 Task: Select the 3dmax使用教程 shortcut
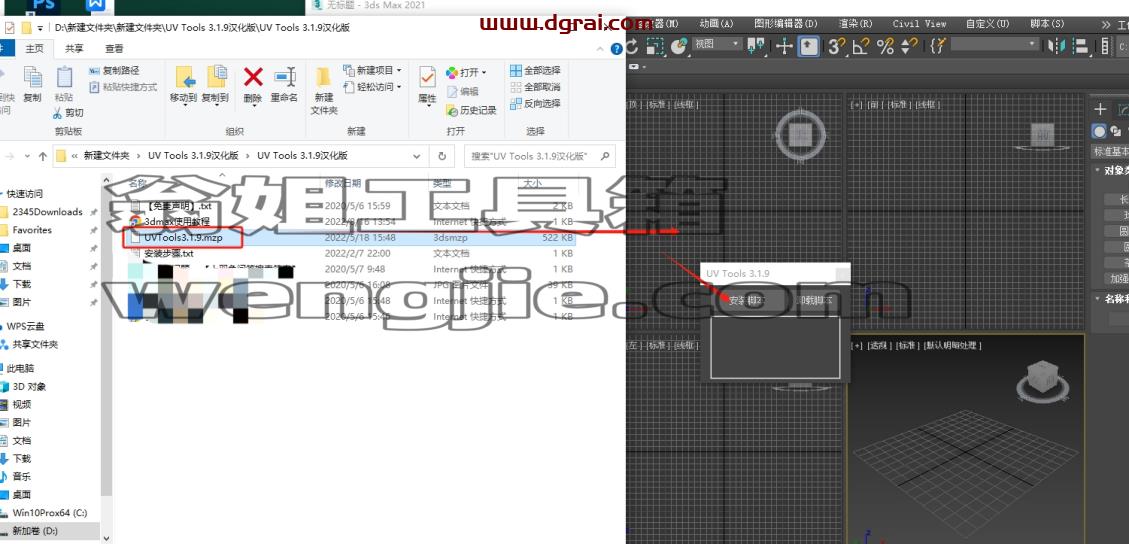click(x=176, y=222)
